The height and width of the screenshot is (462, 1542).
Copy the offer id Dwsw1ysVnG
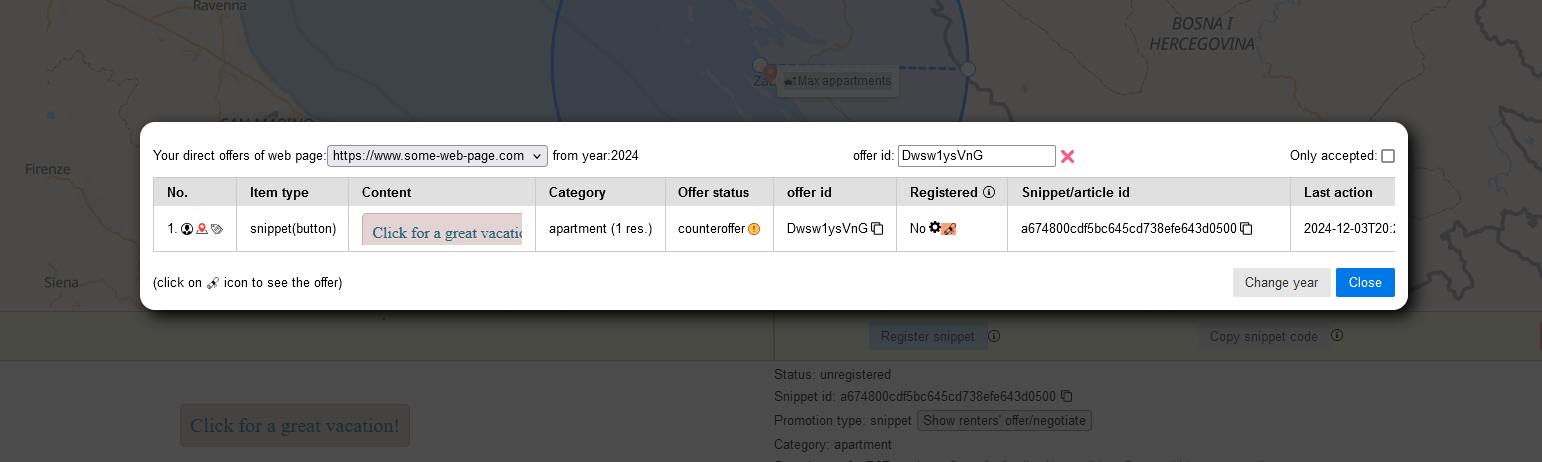(877, 229)
